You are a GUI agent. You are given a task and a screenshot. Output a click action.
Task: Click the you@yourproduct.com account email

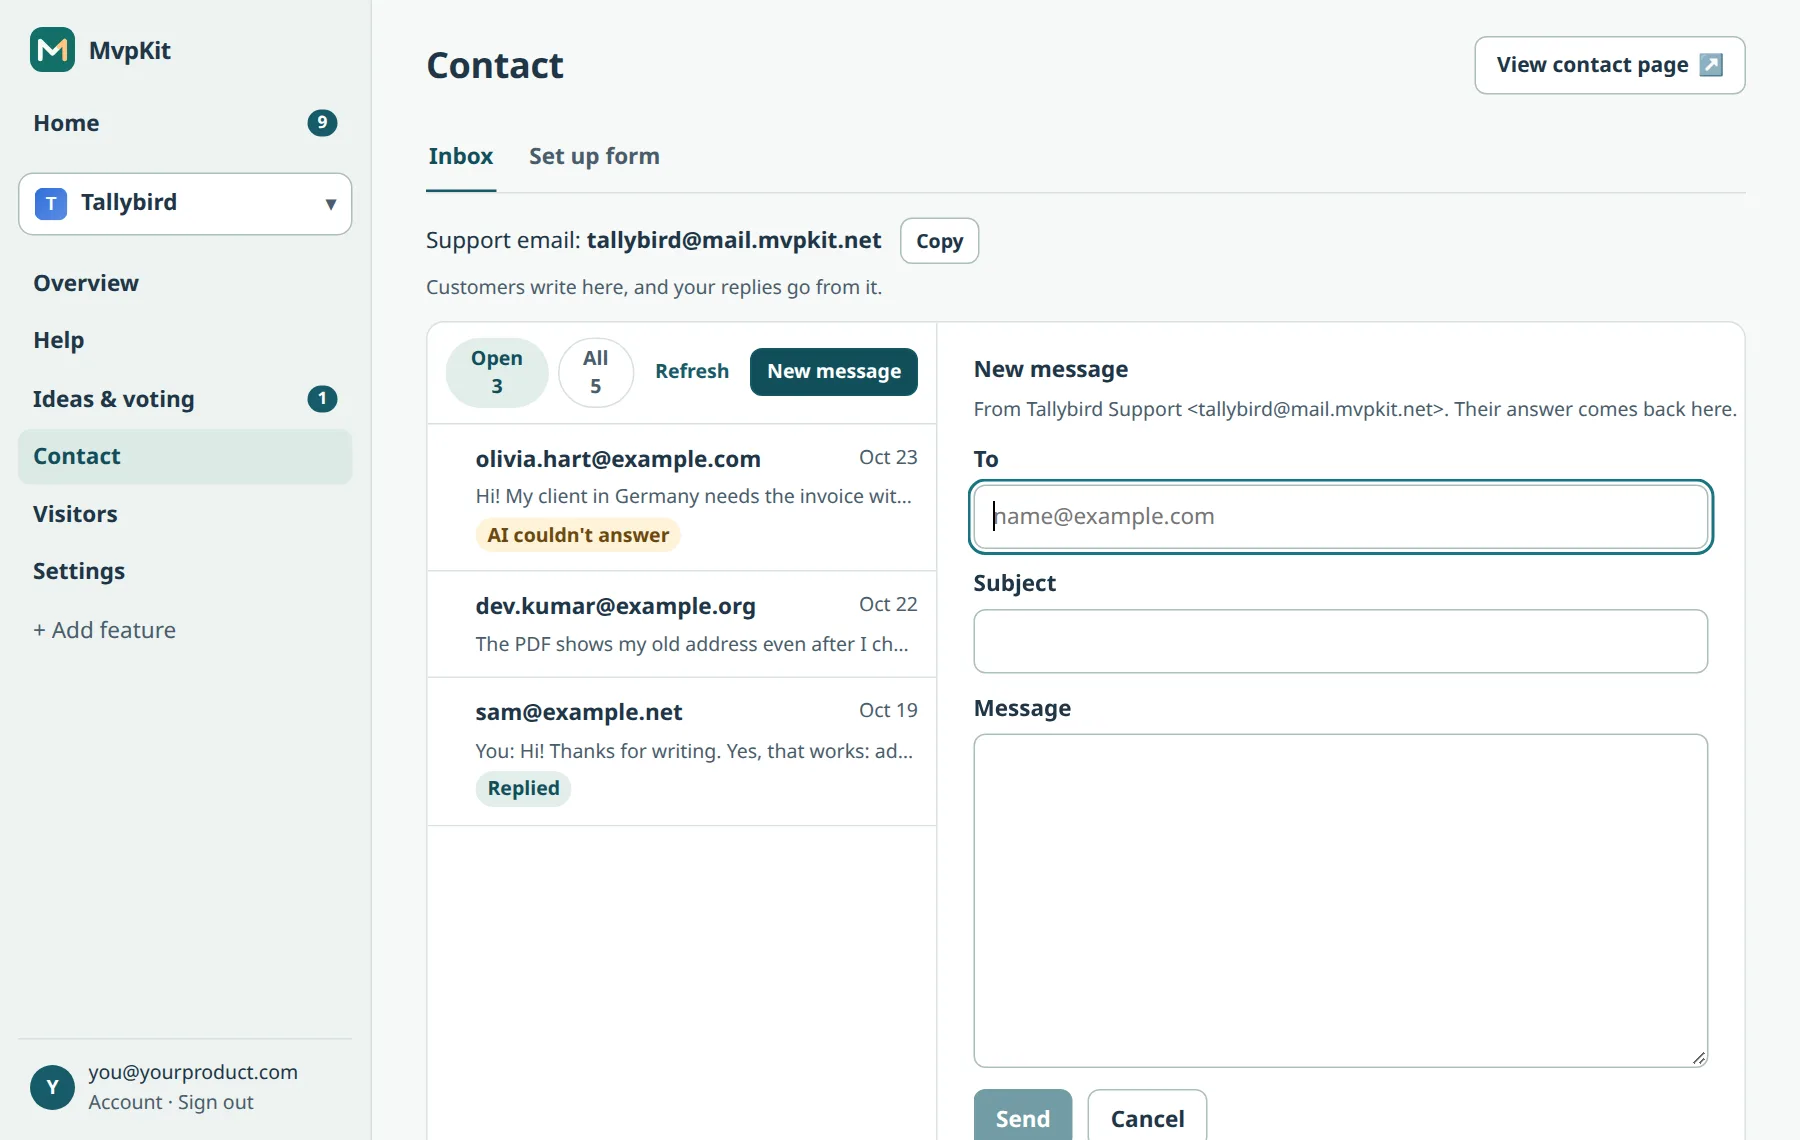[x=193, y=1072]
